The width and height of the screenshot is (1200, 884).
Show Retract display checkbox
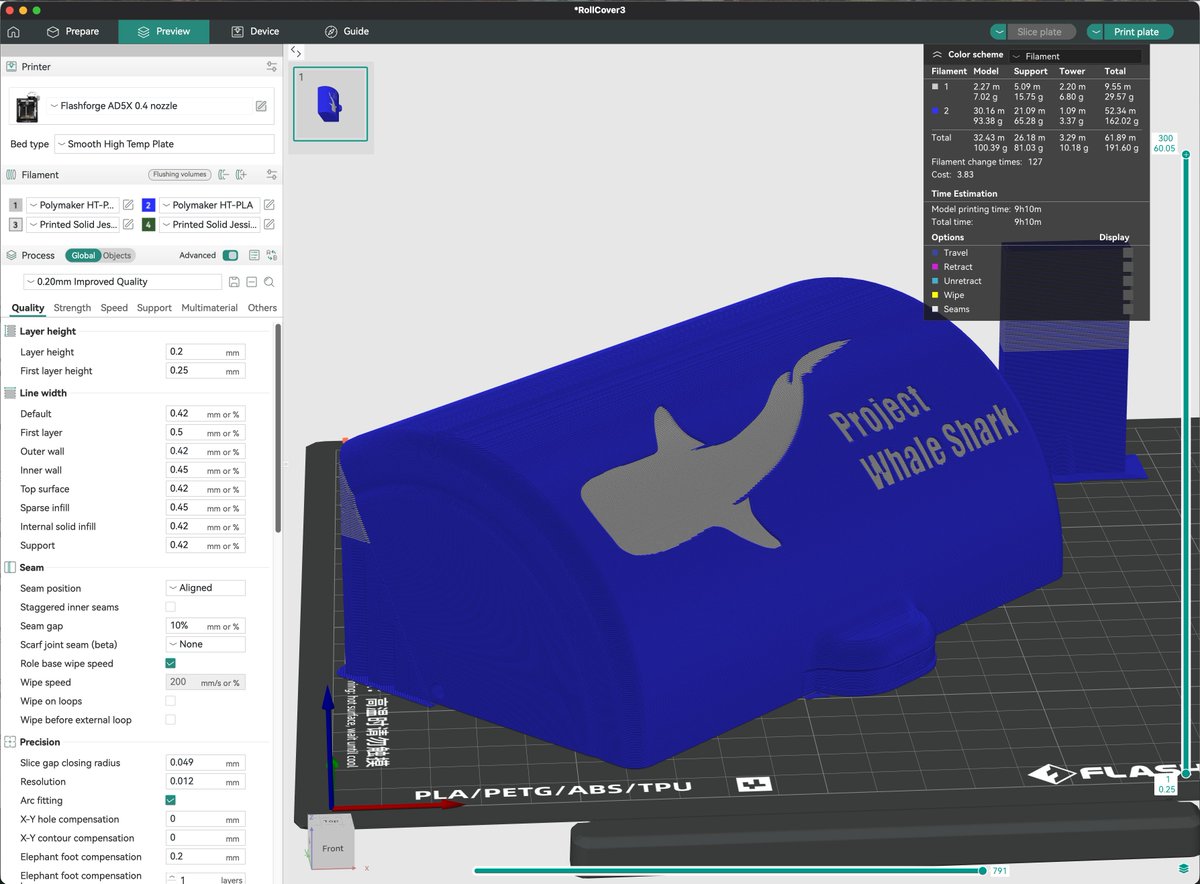[1128, 267]
